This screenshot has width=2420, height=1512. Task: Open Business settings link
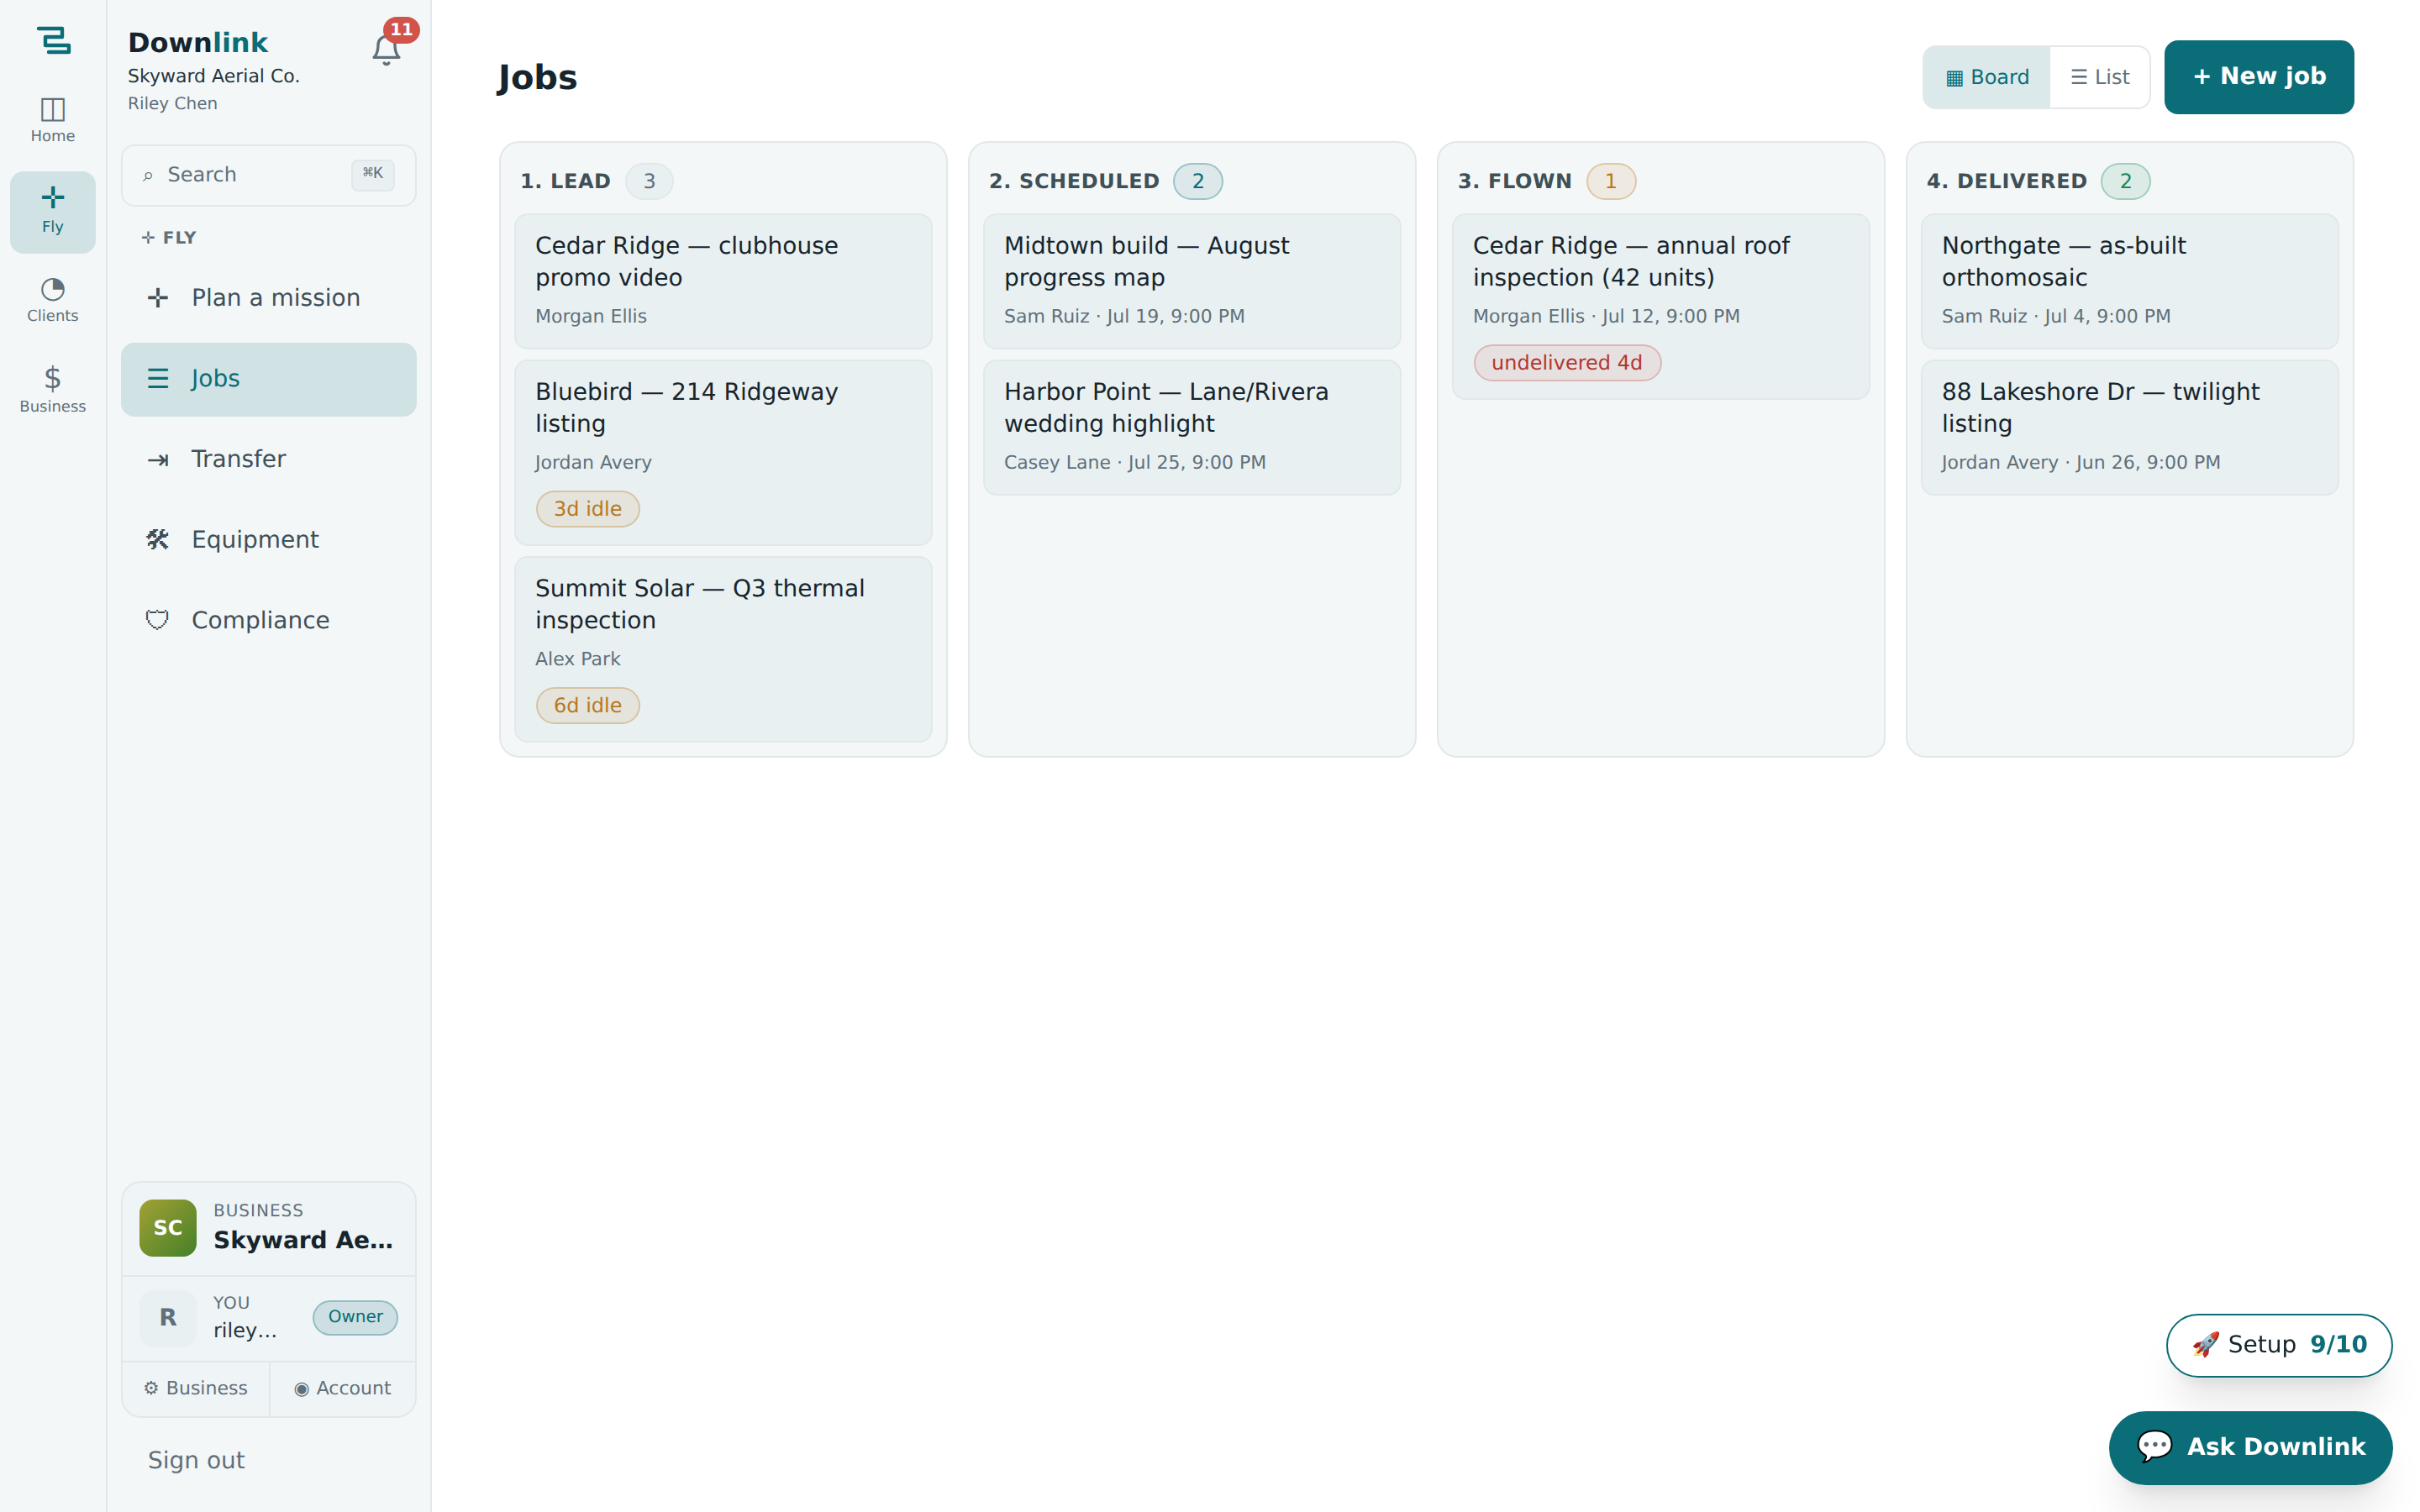click(196, 1388)
